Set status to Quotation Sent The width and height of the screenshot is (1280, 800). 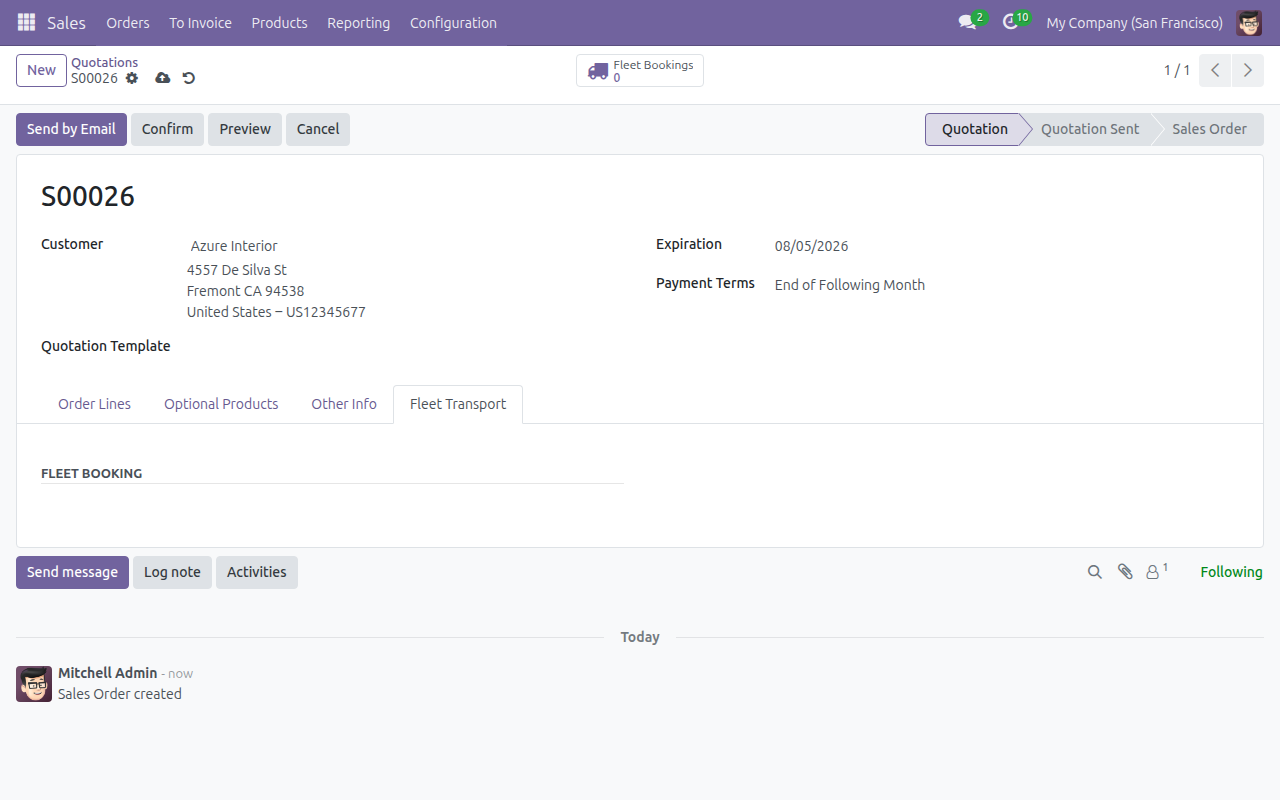1090,129
